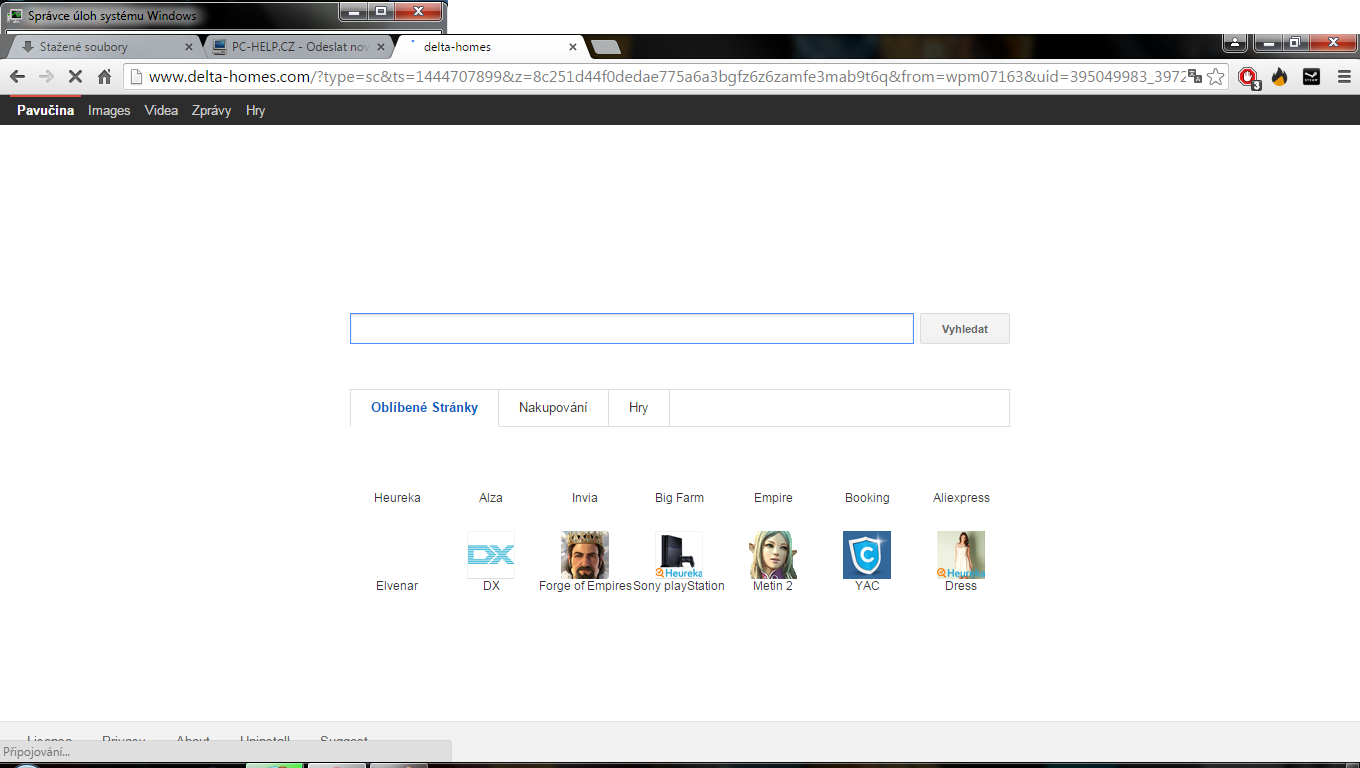This screenshot has height=768, width=1360.
Task: Switch to the Nakupování tab
Action: [x=553, y=408]
